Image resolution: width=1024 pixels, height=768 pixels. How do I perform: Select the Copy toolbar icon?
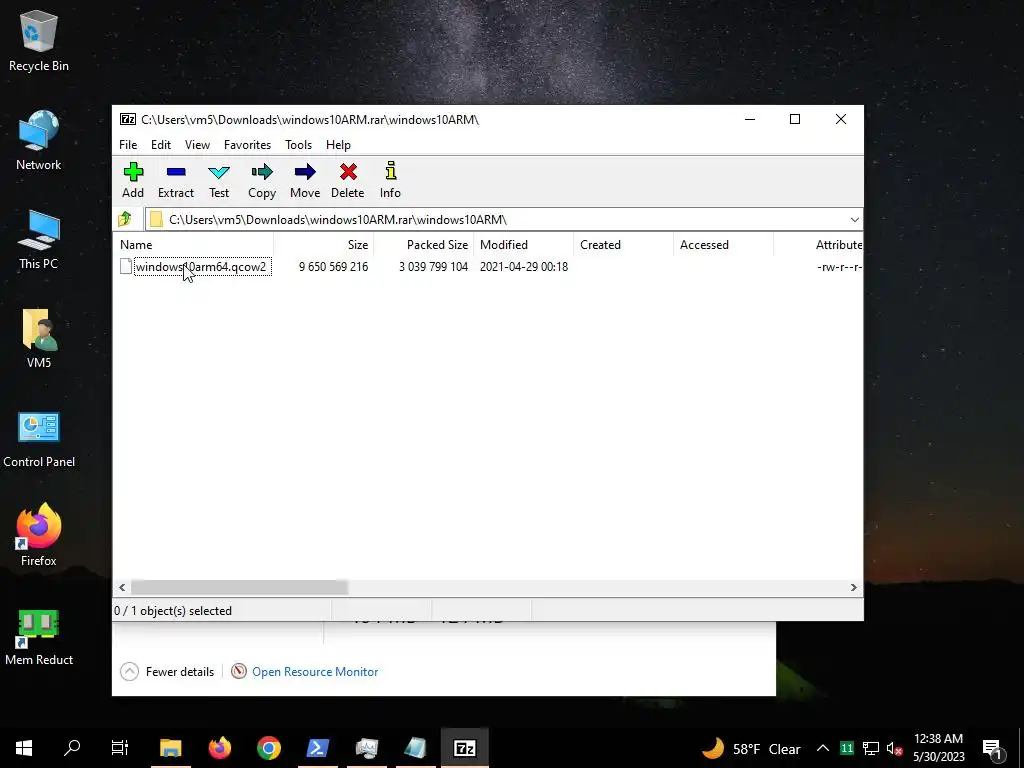coord(262,180)
